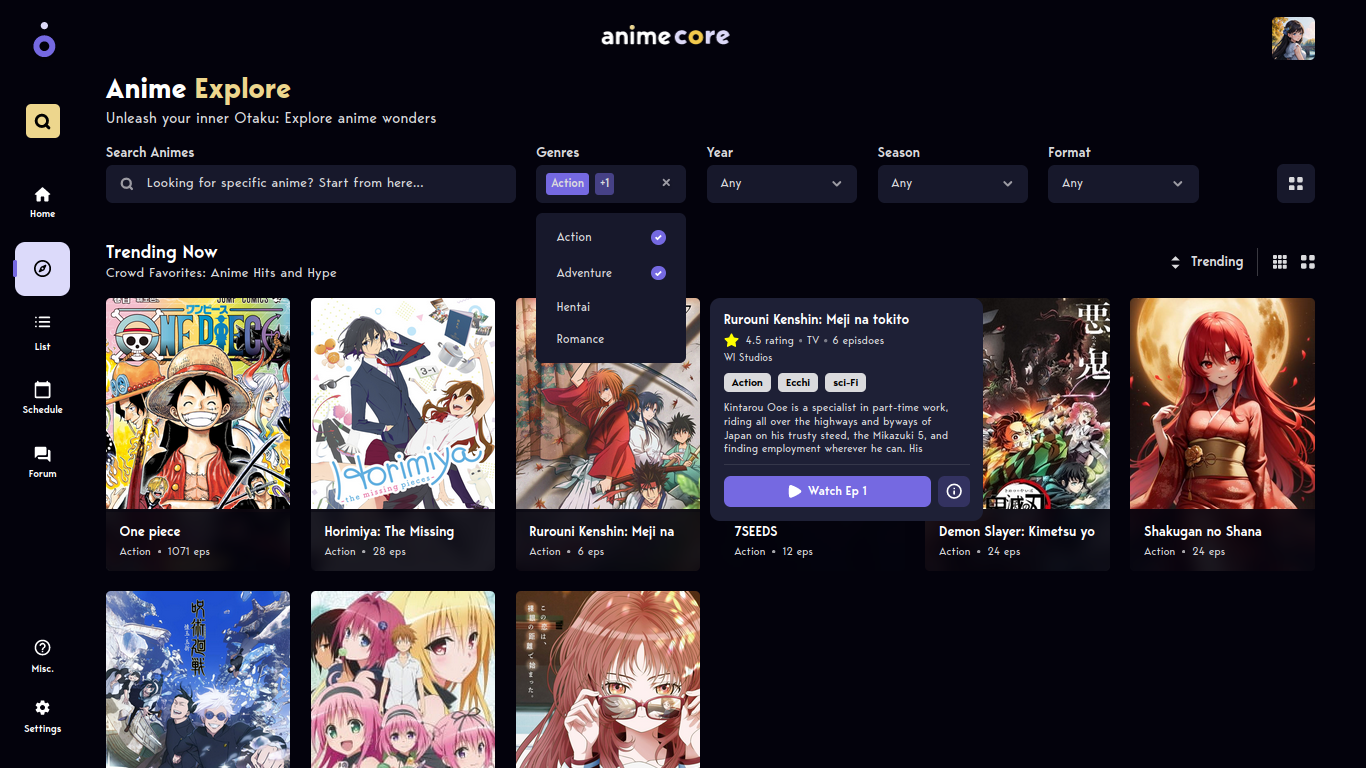Click the info icon next to Watch Ep 1
This screenshot has height=768, width=1366.
tap(954, 491)
